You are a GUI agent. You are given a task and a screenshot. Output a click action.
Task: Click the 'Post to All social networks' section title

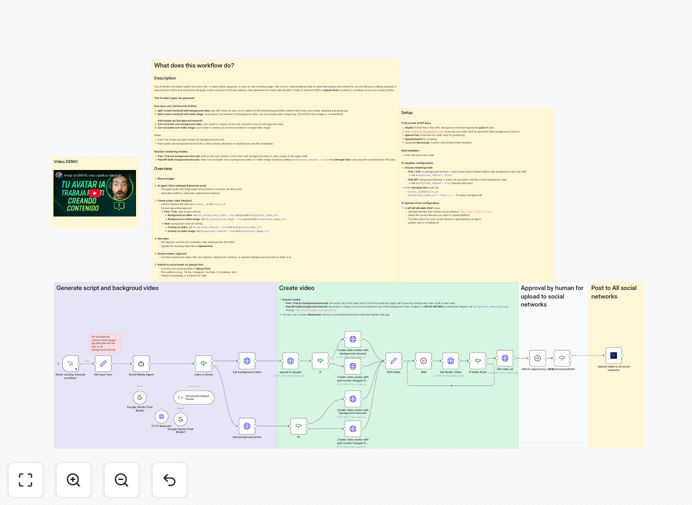(614, 292)
